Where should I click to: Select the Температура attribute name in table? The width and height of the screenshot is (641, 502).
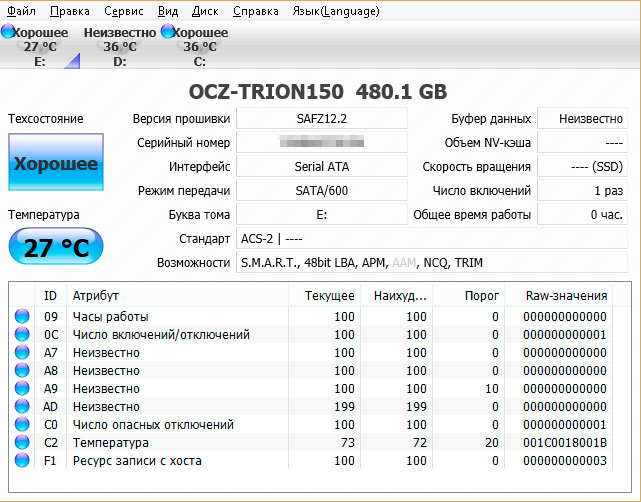click(x=110, y=442)
